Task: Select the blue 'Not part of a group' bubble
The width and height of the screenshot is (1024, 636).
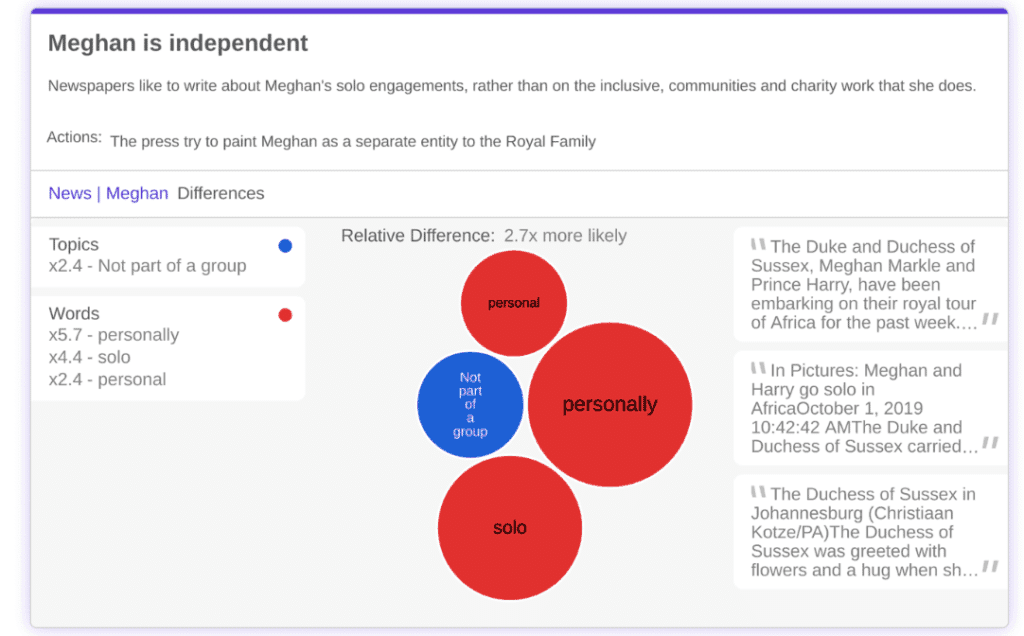Action: (x=470, y=405)
